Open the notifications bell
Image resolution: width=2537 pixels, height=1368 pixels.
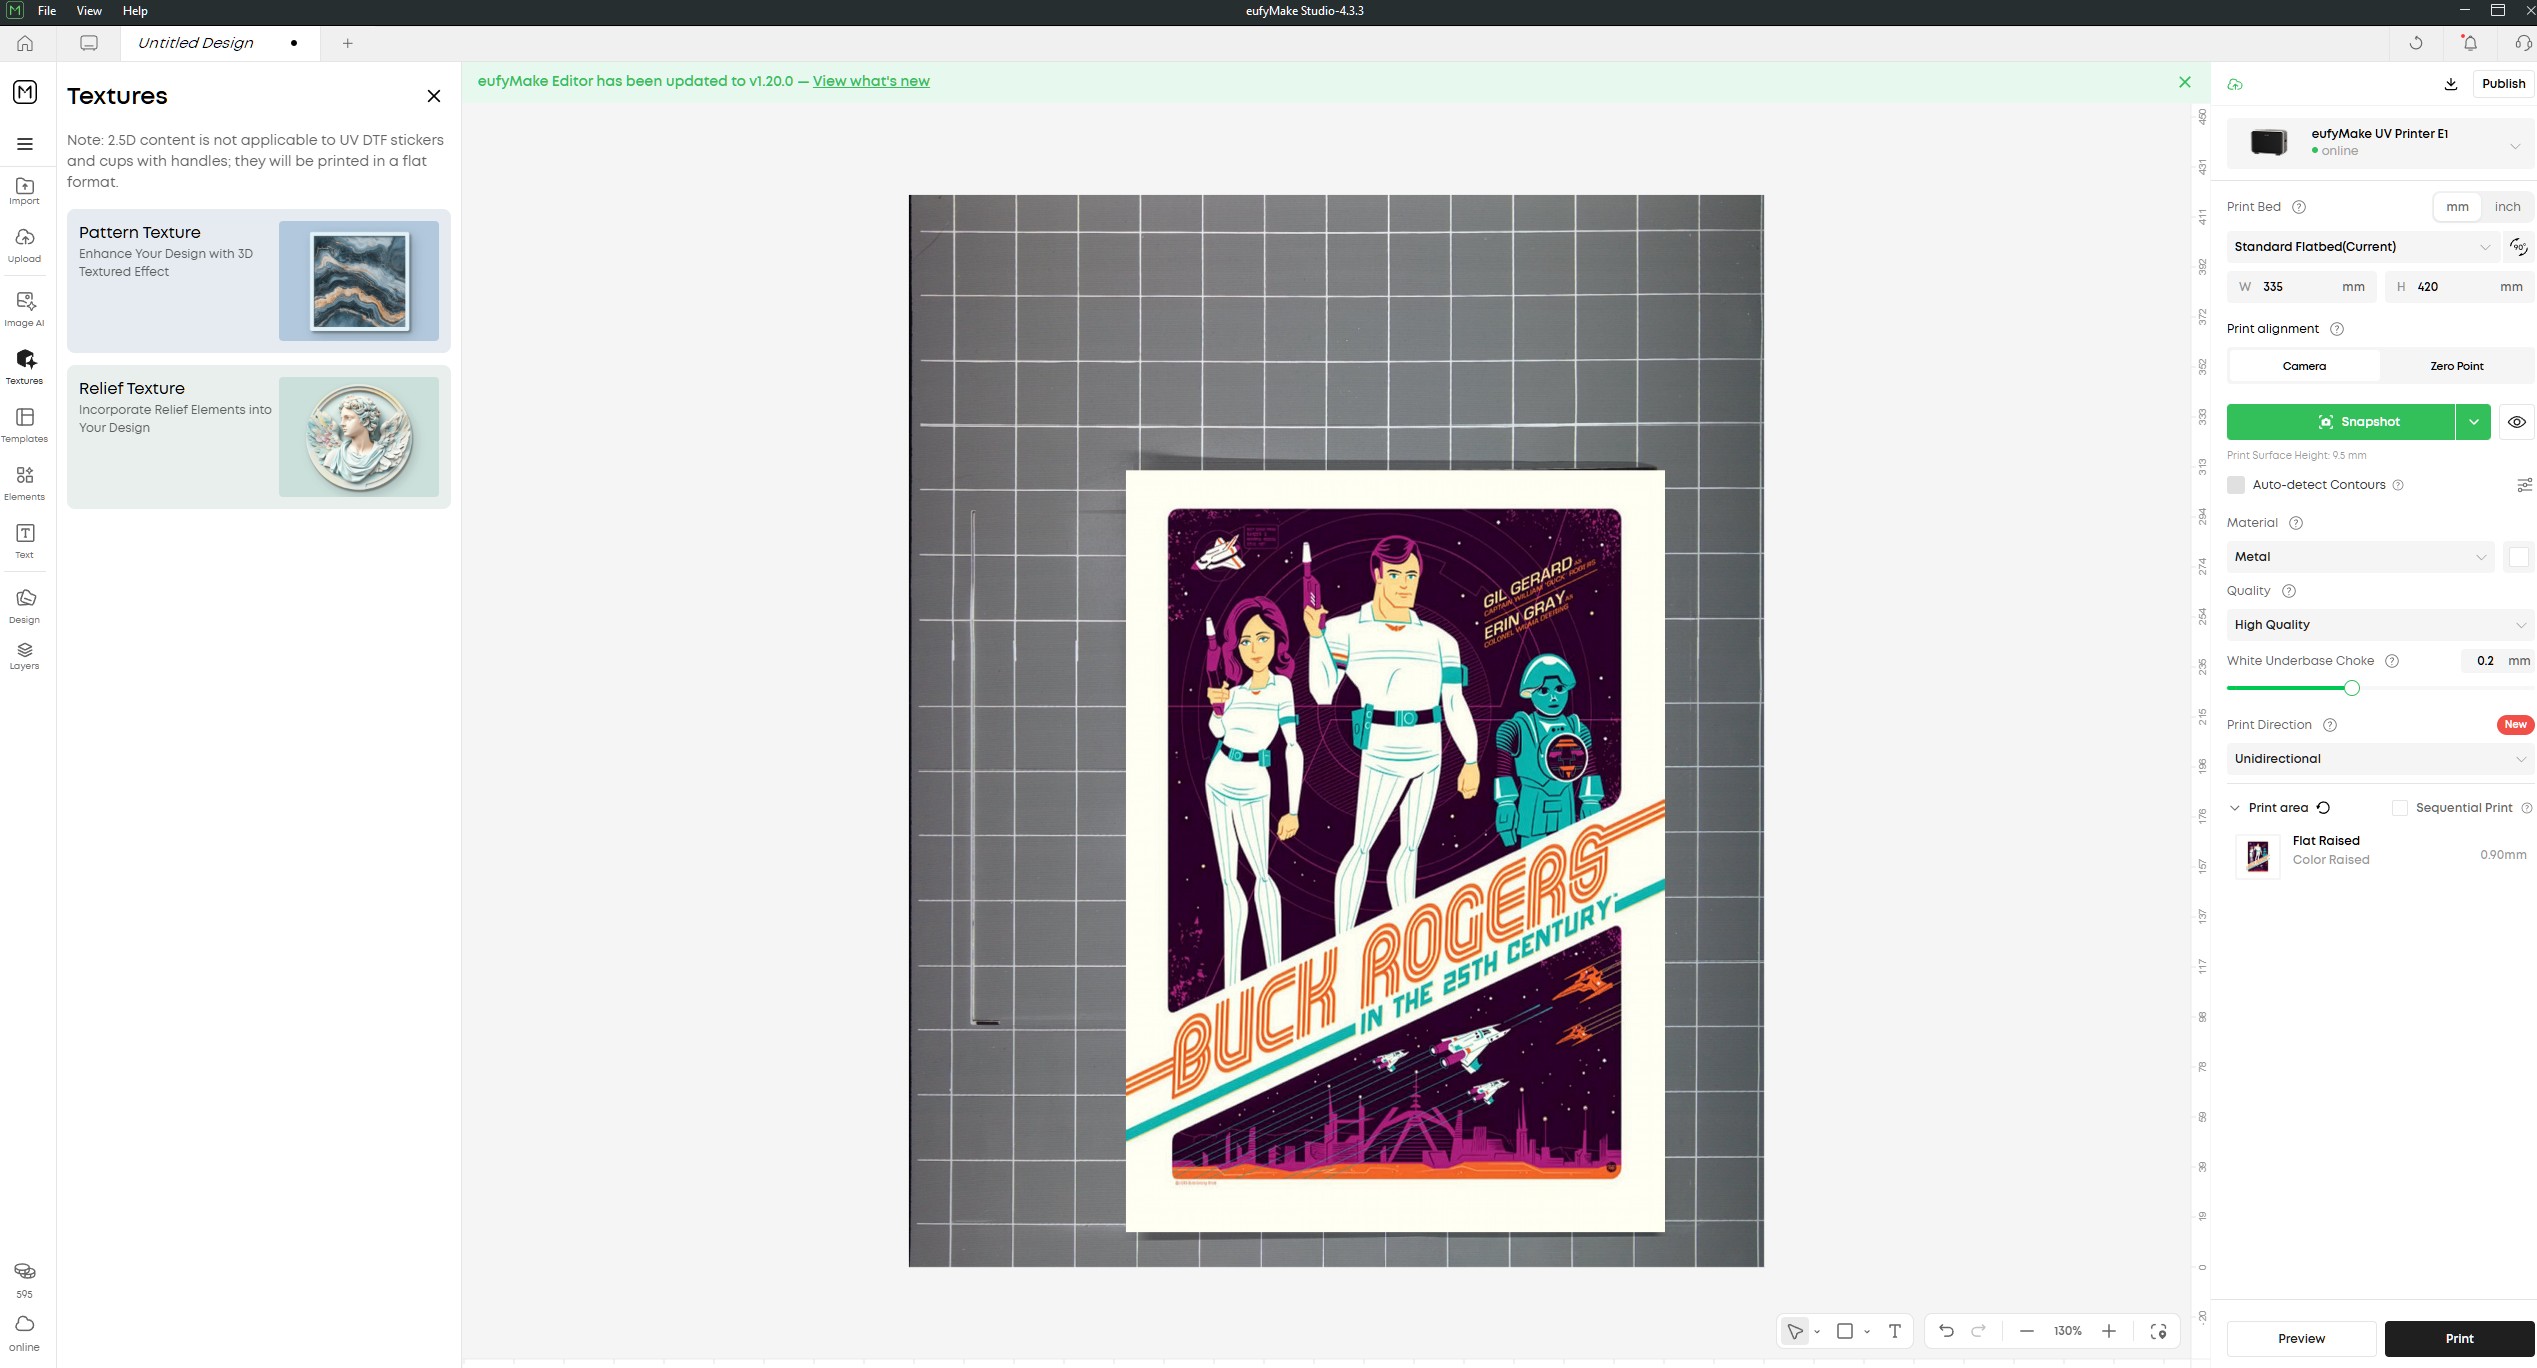[x=2470, y=43]
